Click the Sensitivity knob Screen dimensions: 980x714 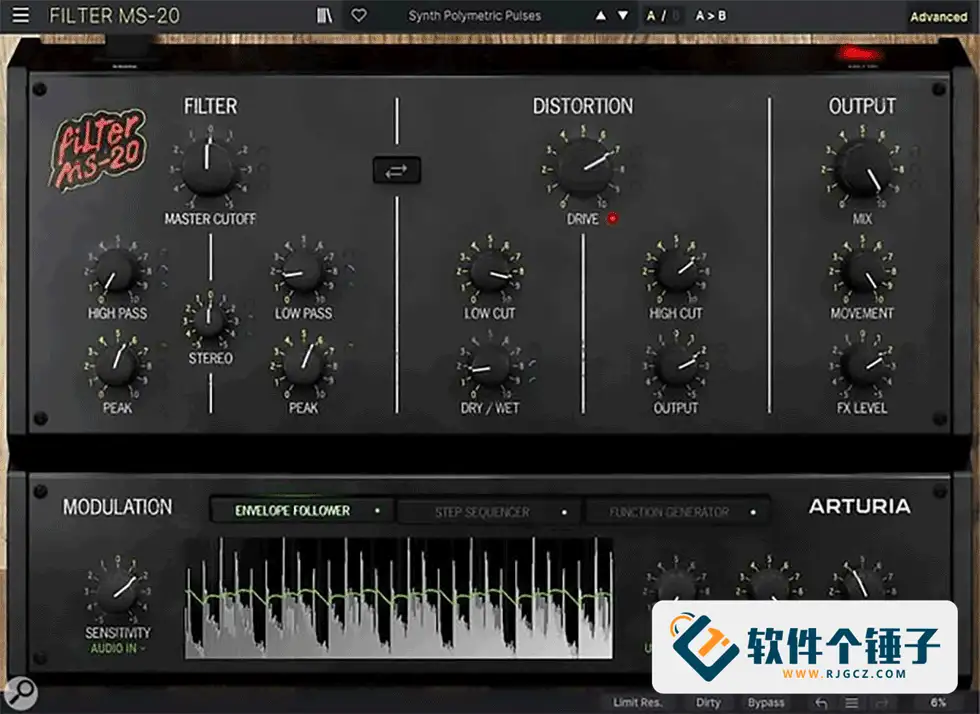click(x=117, y=591)
